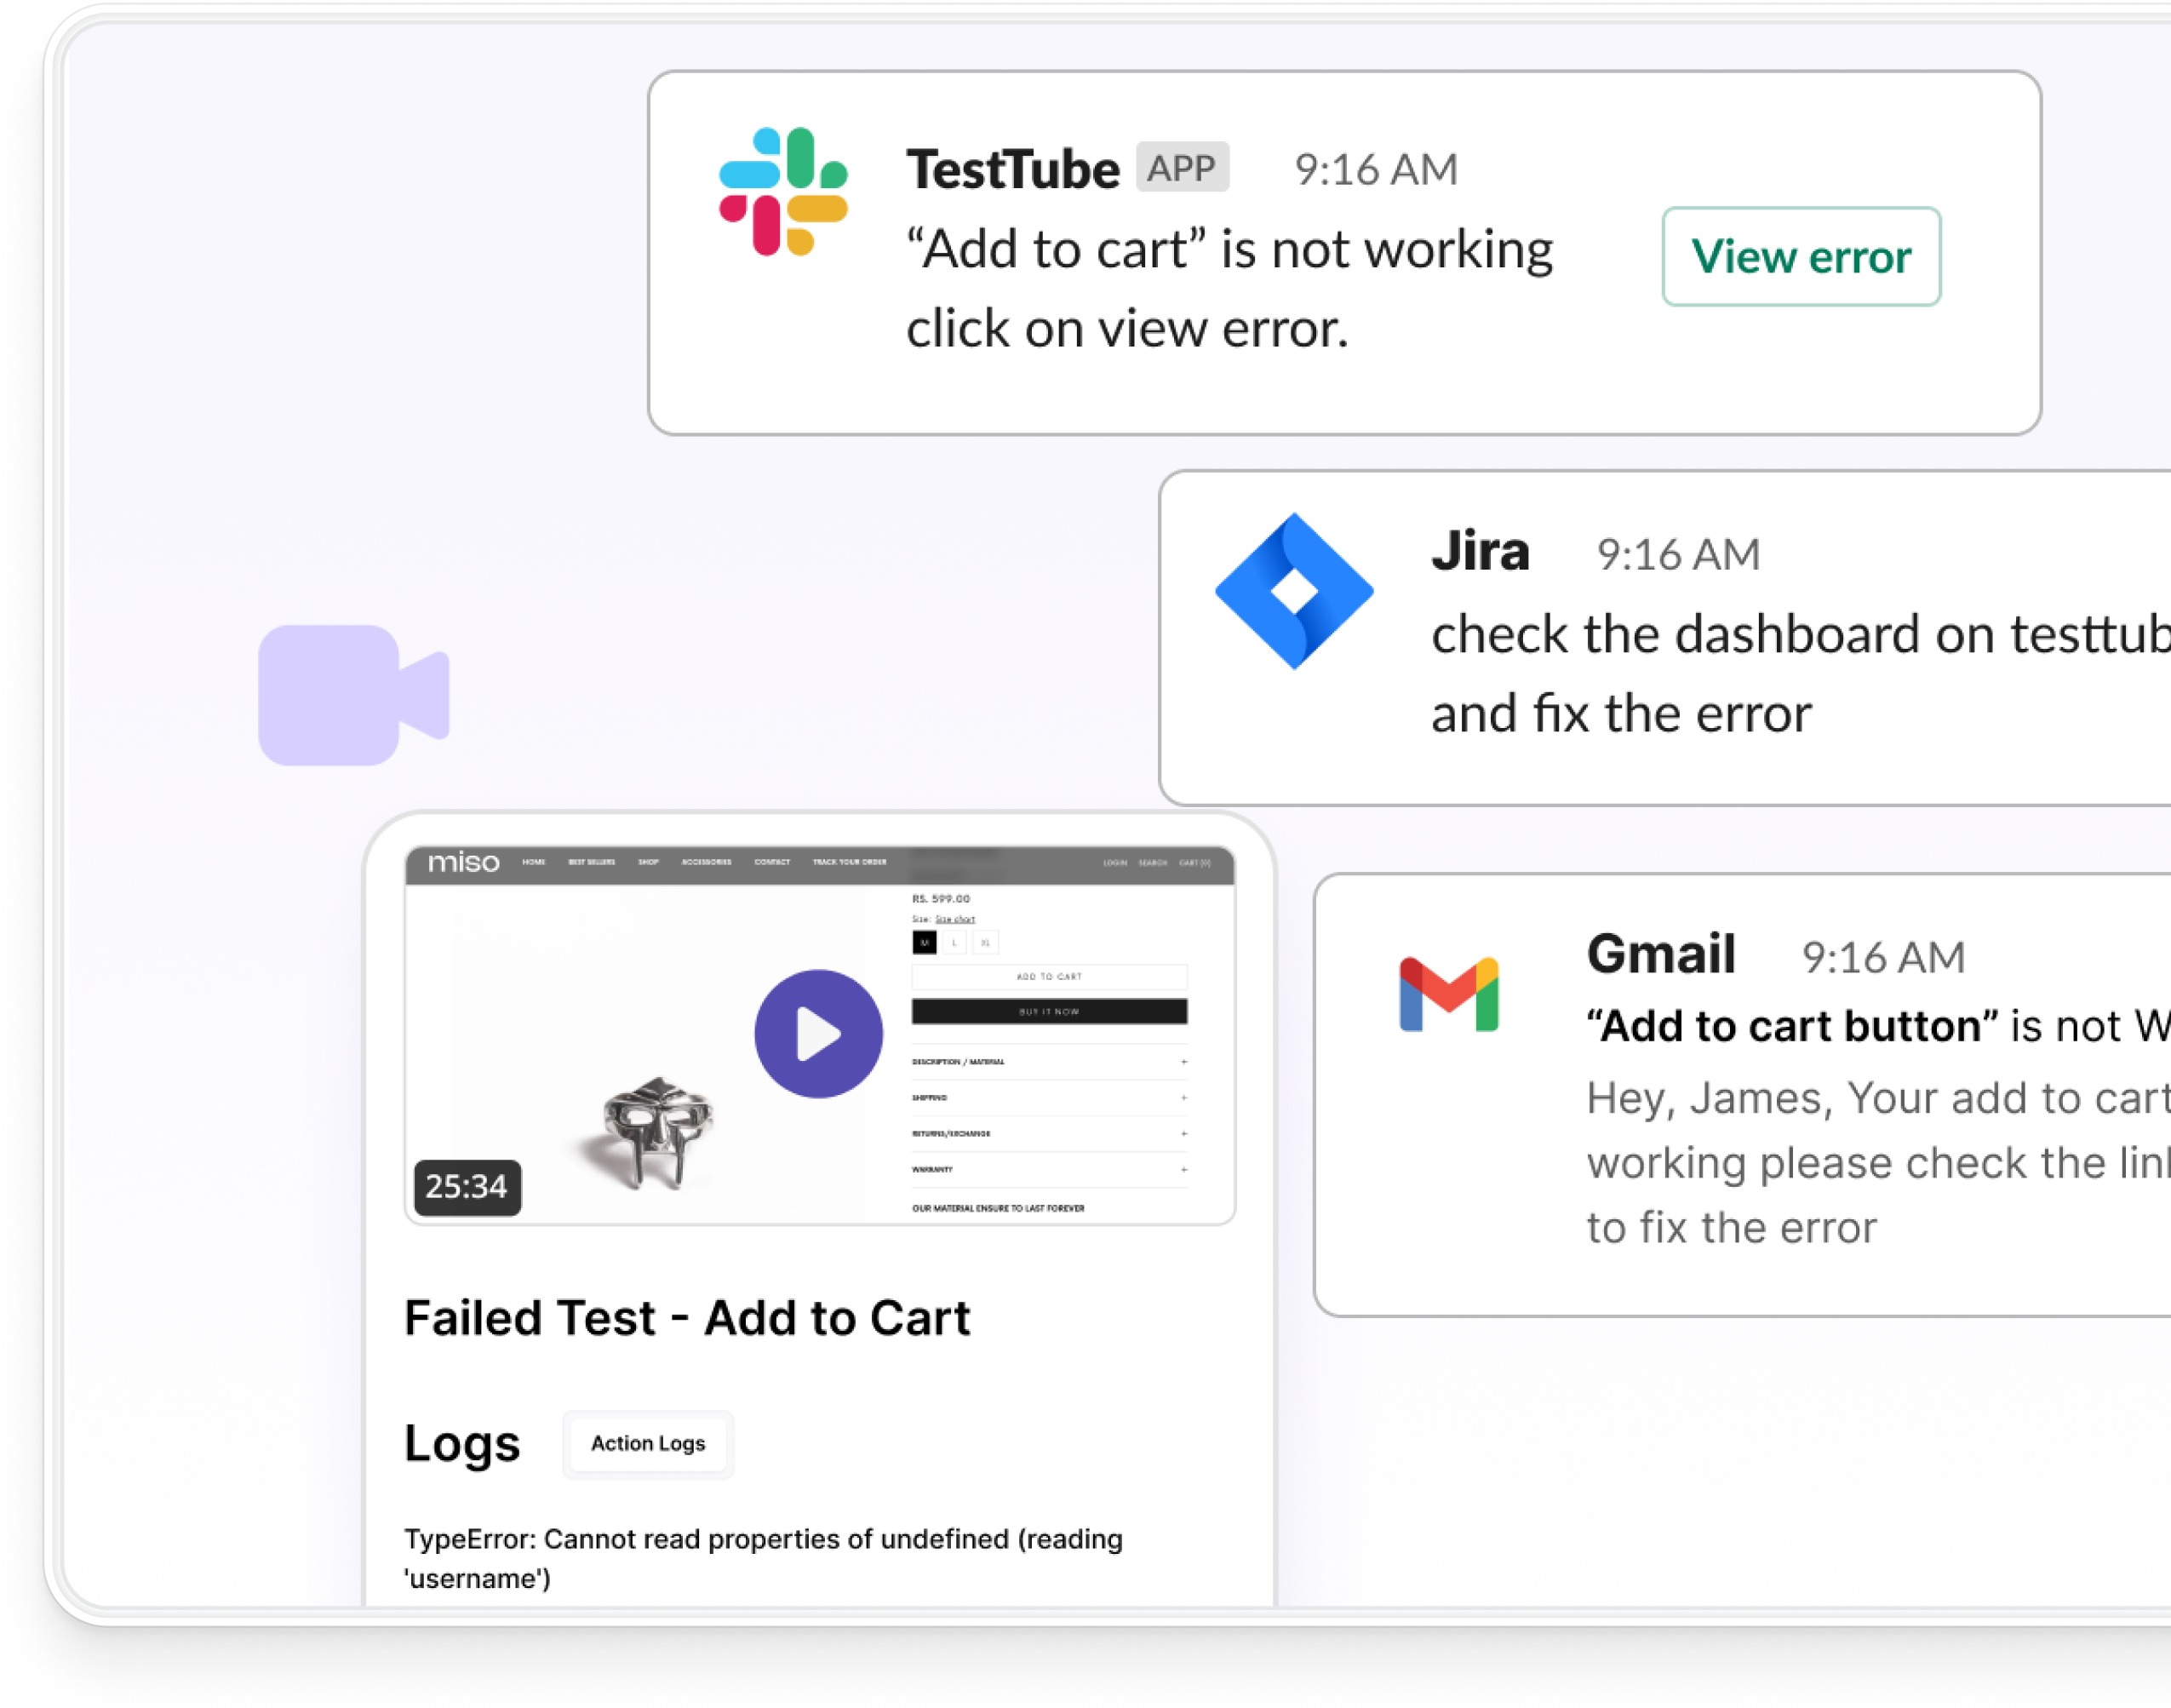
Task: Click the purple video camera icon
Action: coord(354,695)
